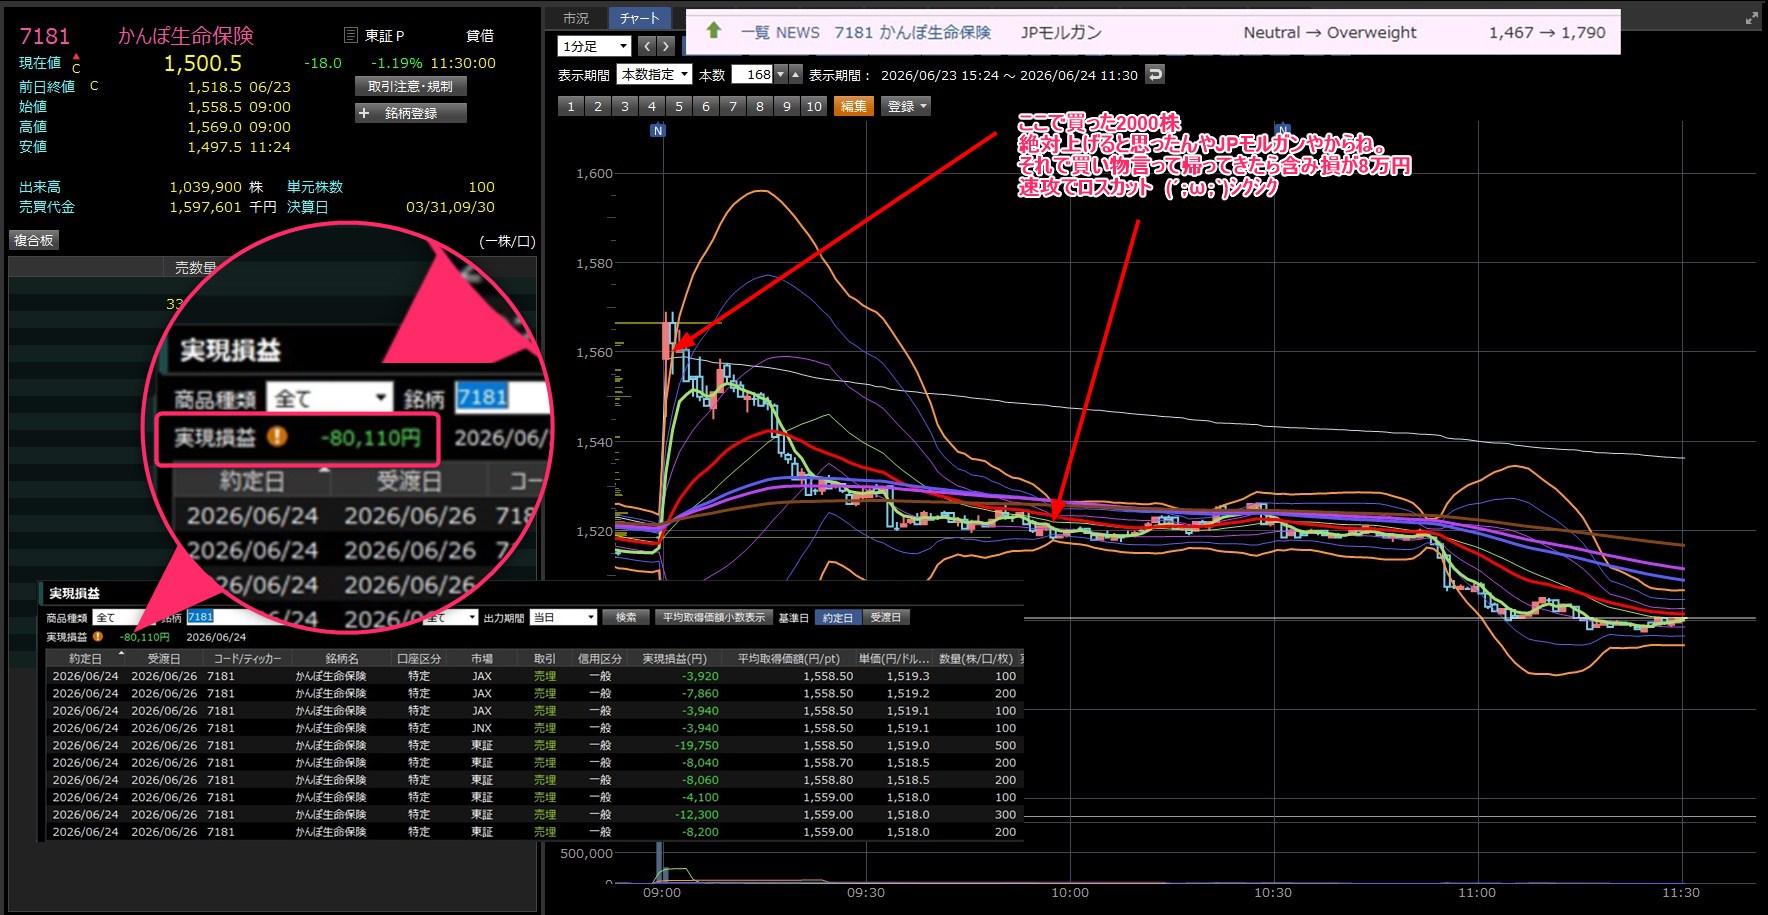The height and width of the screenshot is (915, 1768).
Task: Sort by 口座区分 column header
Action: point(419,658)
